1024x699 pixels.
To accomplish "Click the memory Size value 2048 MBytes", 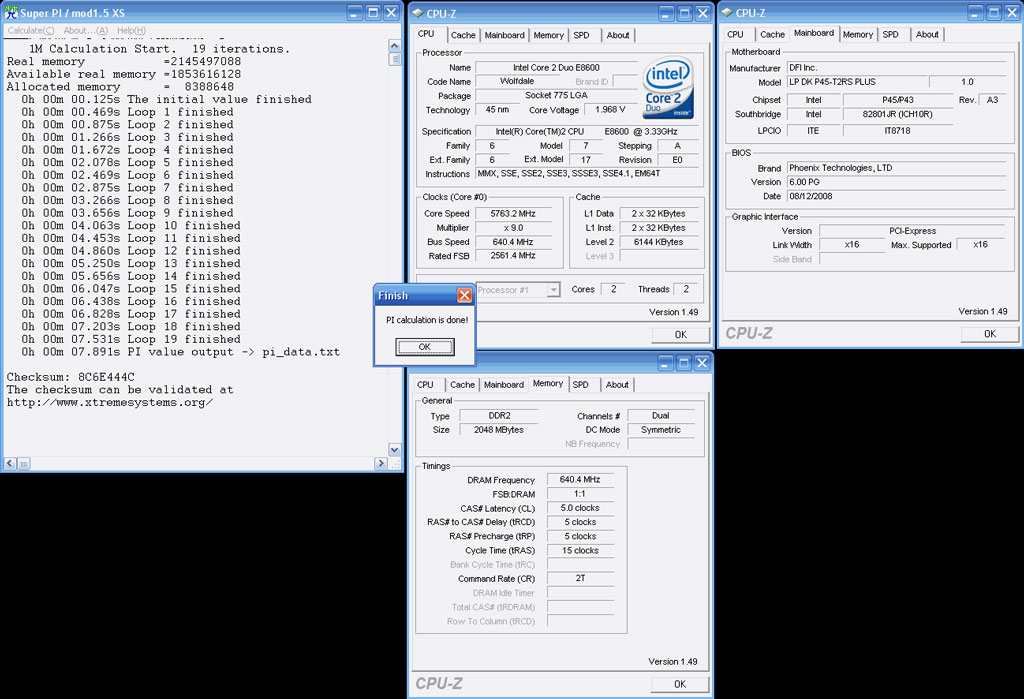I will [499, 430].
